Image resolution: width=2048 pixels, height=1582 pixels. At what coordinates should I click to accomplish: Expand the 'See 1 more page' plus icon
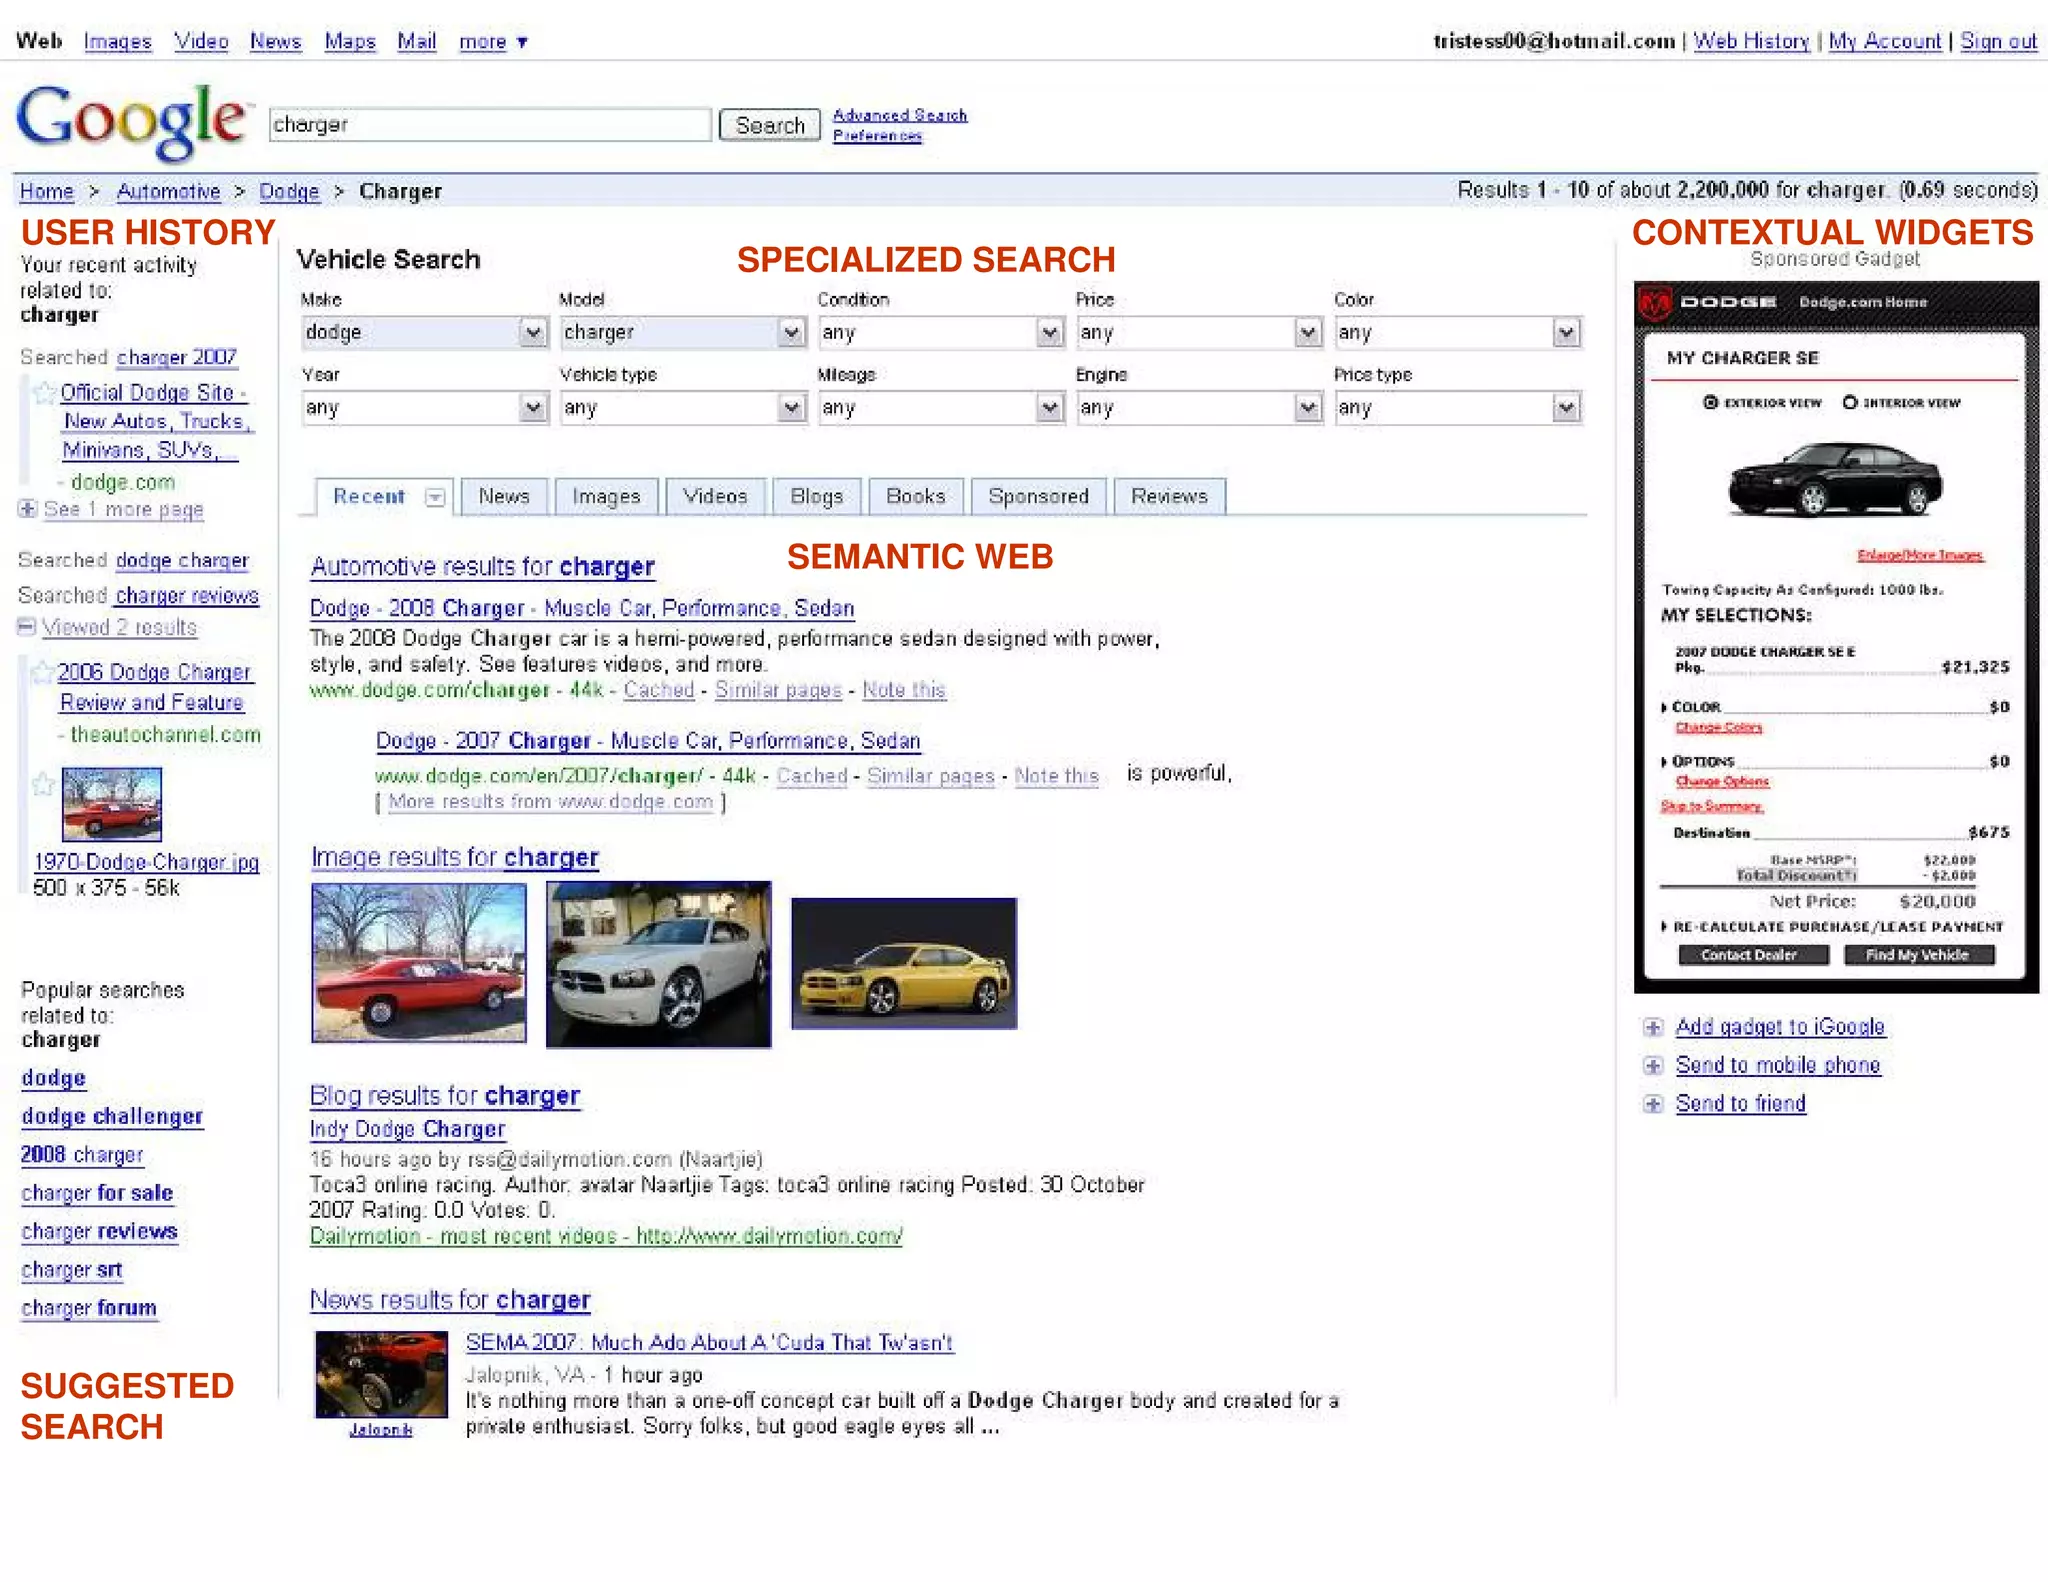point(27,509)
